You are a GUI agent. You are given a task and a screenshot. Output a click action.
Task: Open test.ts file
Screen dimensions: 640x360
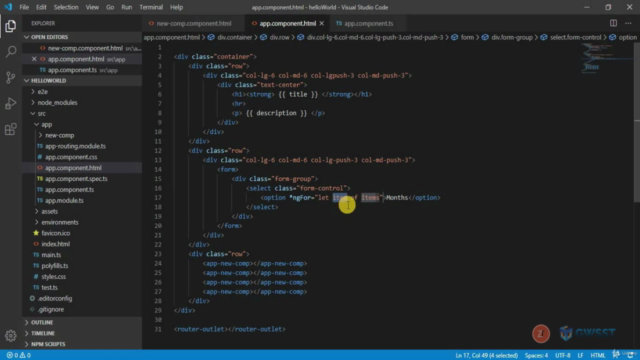pos(49,287)
